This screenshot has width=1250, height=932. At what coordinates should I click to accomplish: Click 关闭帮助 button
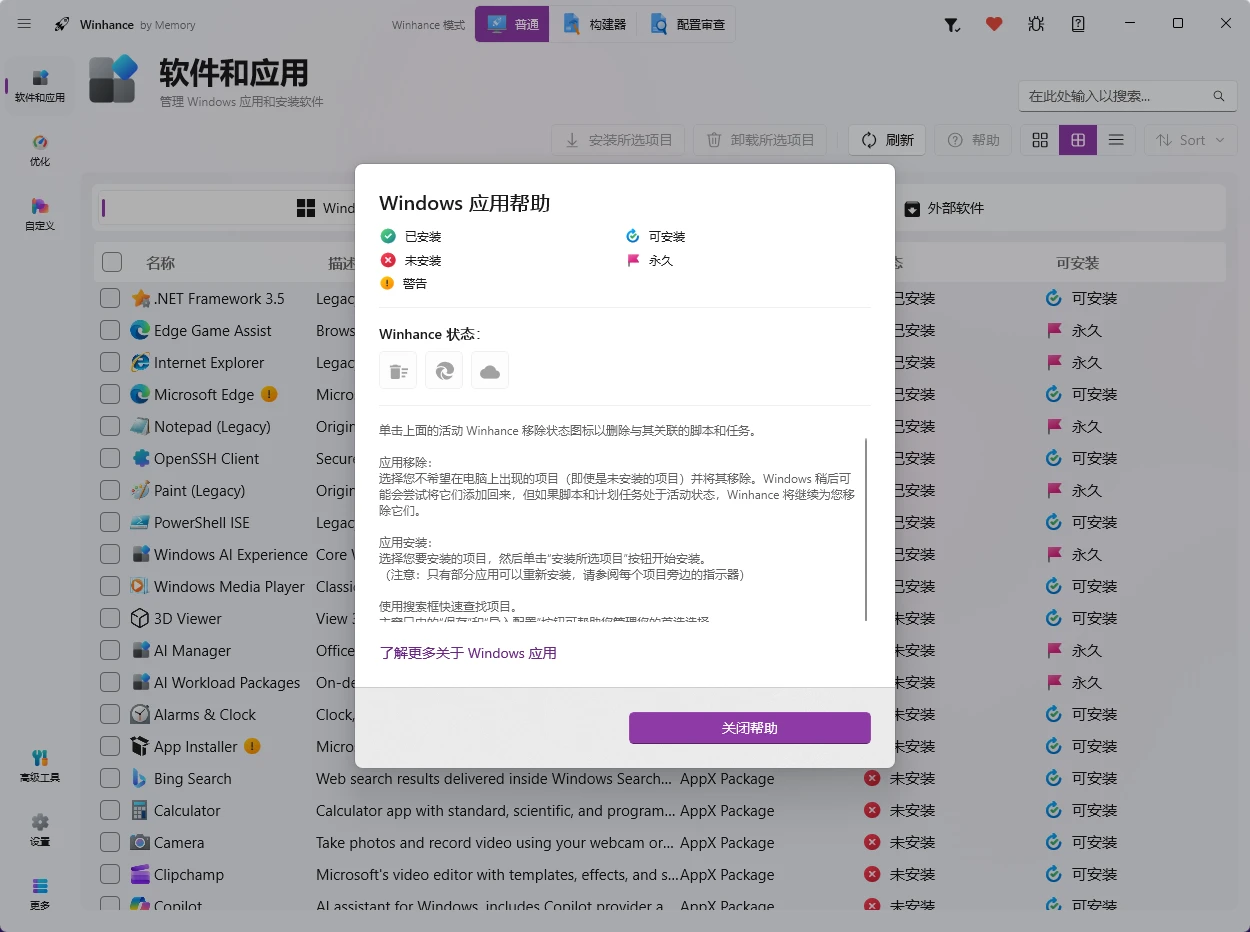pyautogui.click(x=750, y=728)
